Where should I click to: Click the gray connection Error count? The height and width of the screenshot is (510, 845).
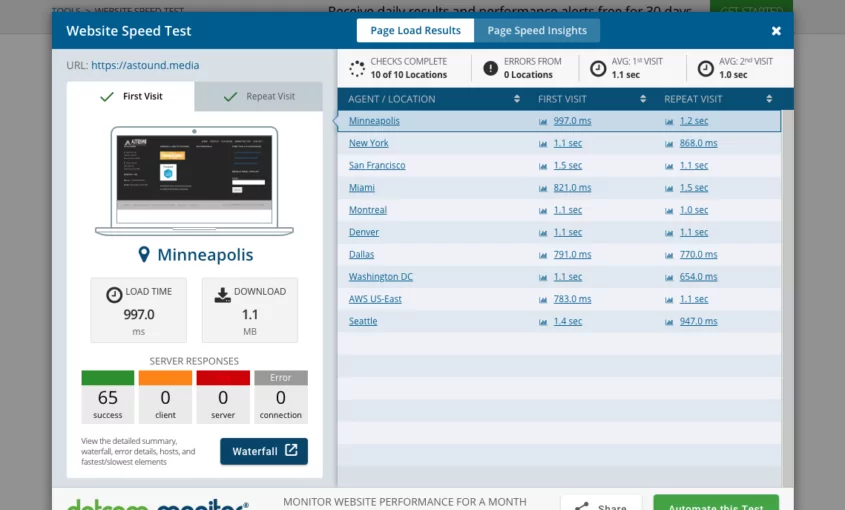pos(281,397)
